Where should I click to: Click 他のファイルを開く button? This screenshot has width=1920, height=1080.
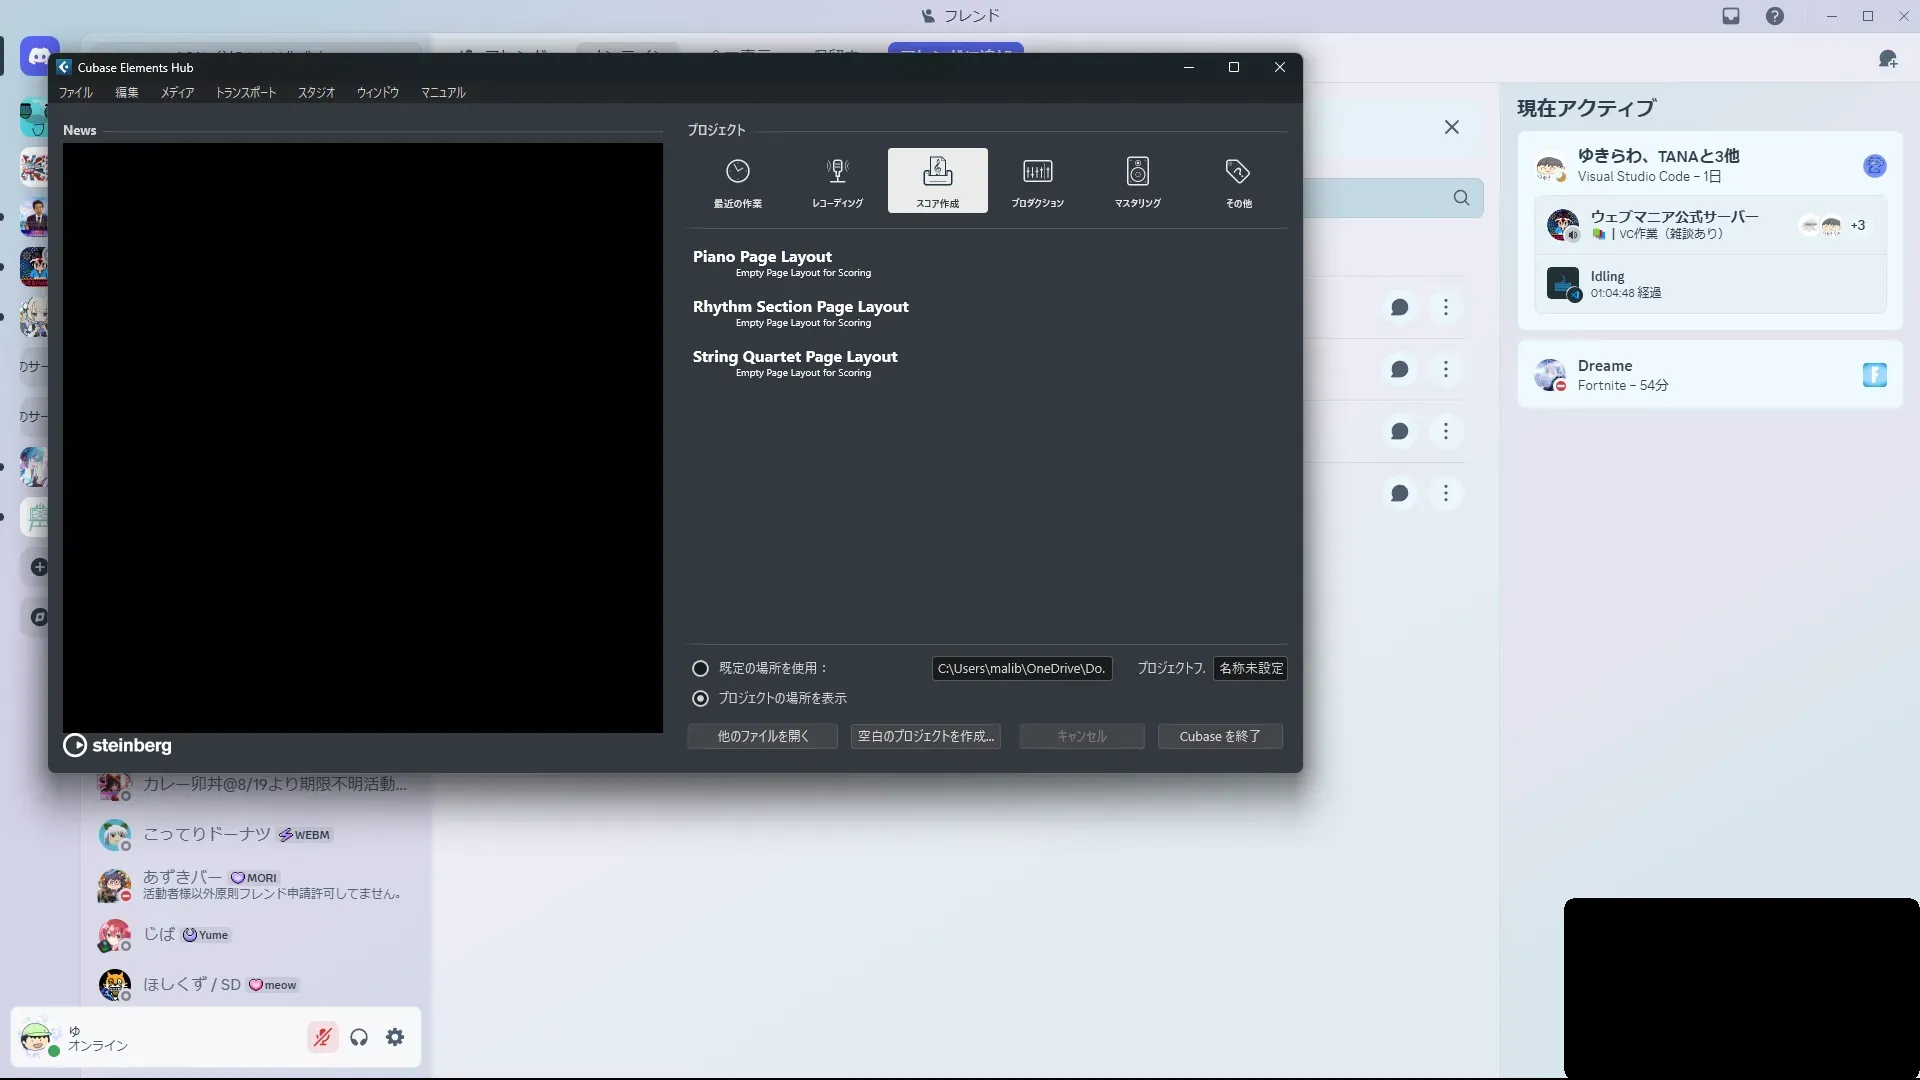tap(762, 736)
